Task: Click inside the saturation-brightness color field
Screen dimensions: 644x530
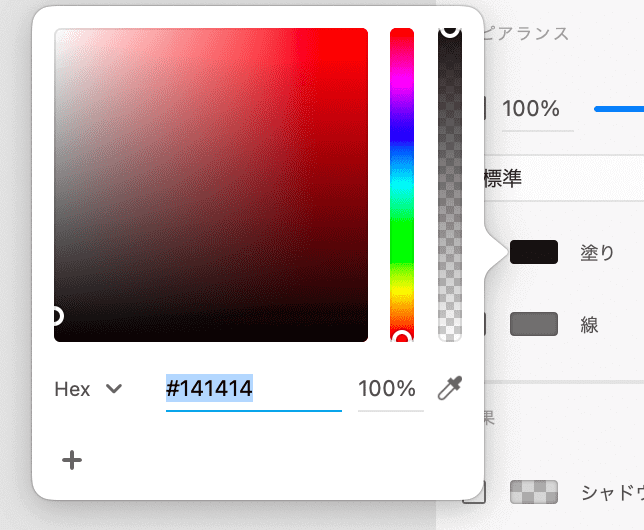Action: 211,185
